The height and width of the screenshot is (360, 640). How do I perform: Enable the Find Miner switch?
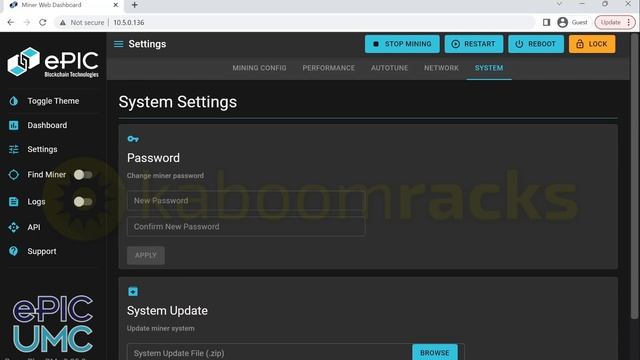[x=83, y=175]
